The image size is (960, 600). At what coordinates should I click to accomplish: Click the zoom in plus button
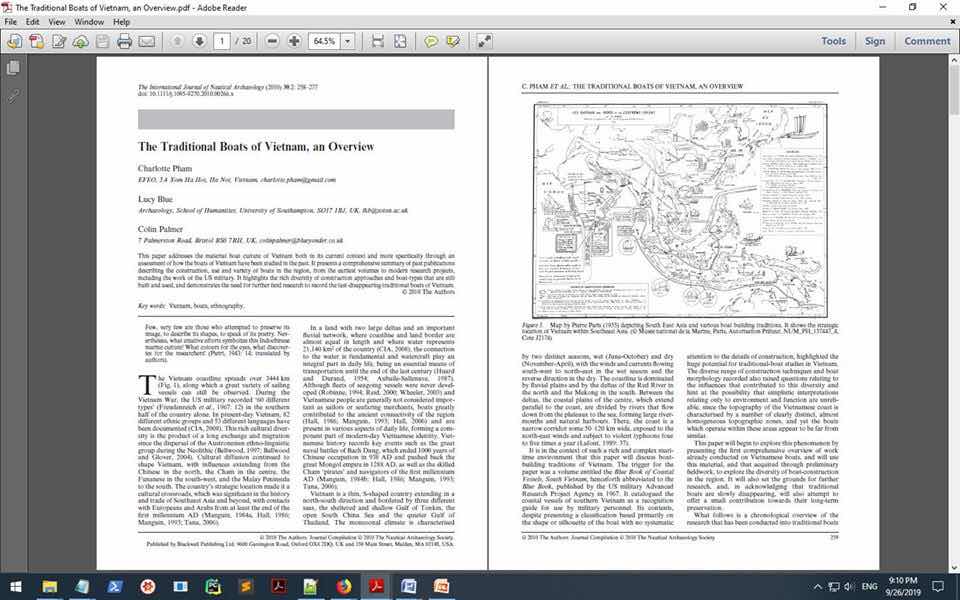[x=294, y=41]
